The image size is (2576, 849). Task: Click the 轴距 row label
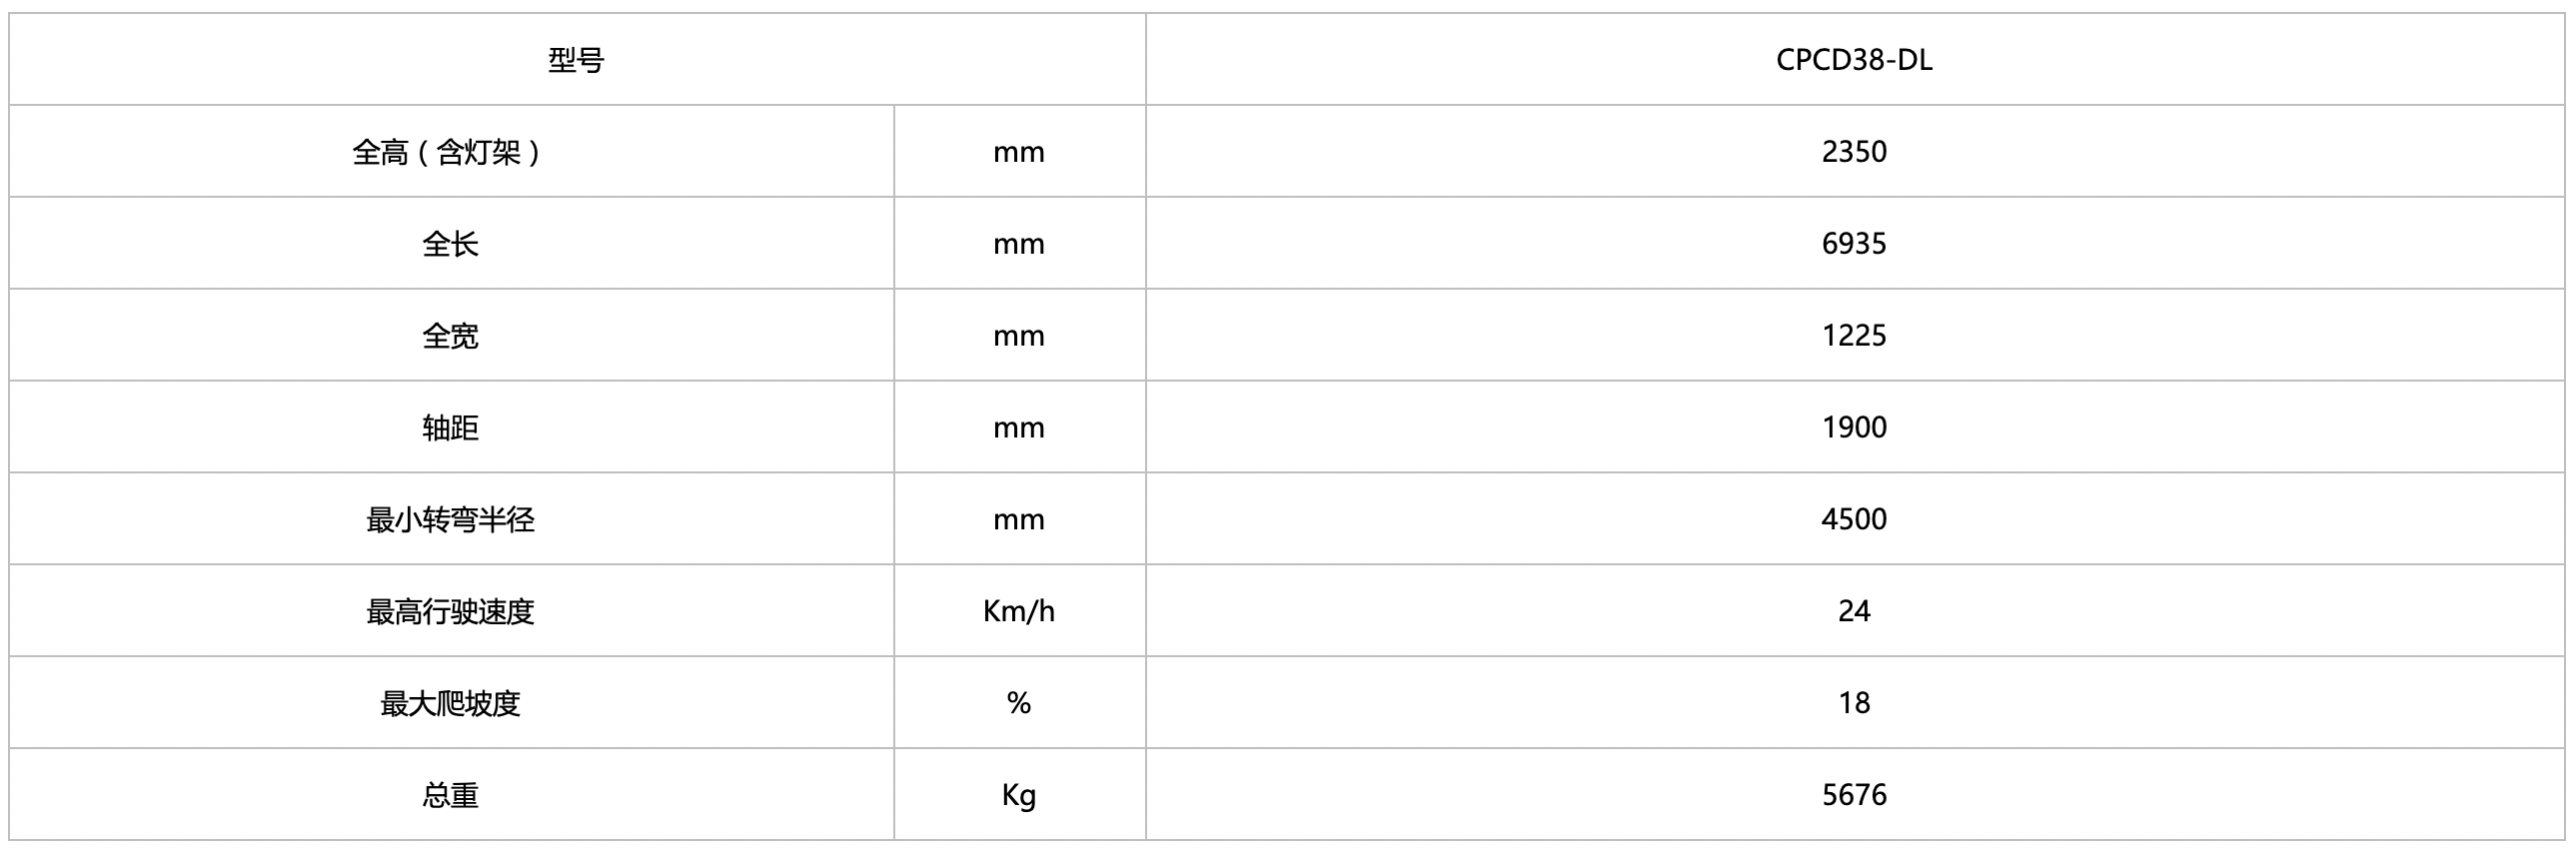[x=450, y=428]
